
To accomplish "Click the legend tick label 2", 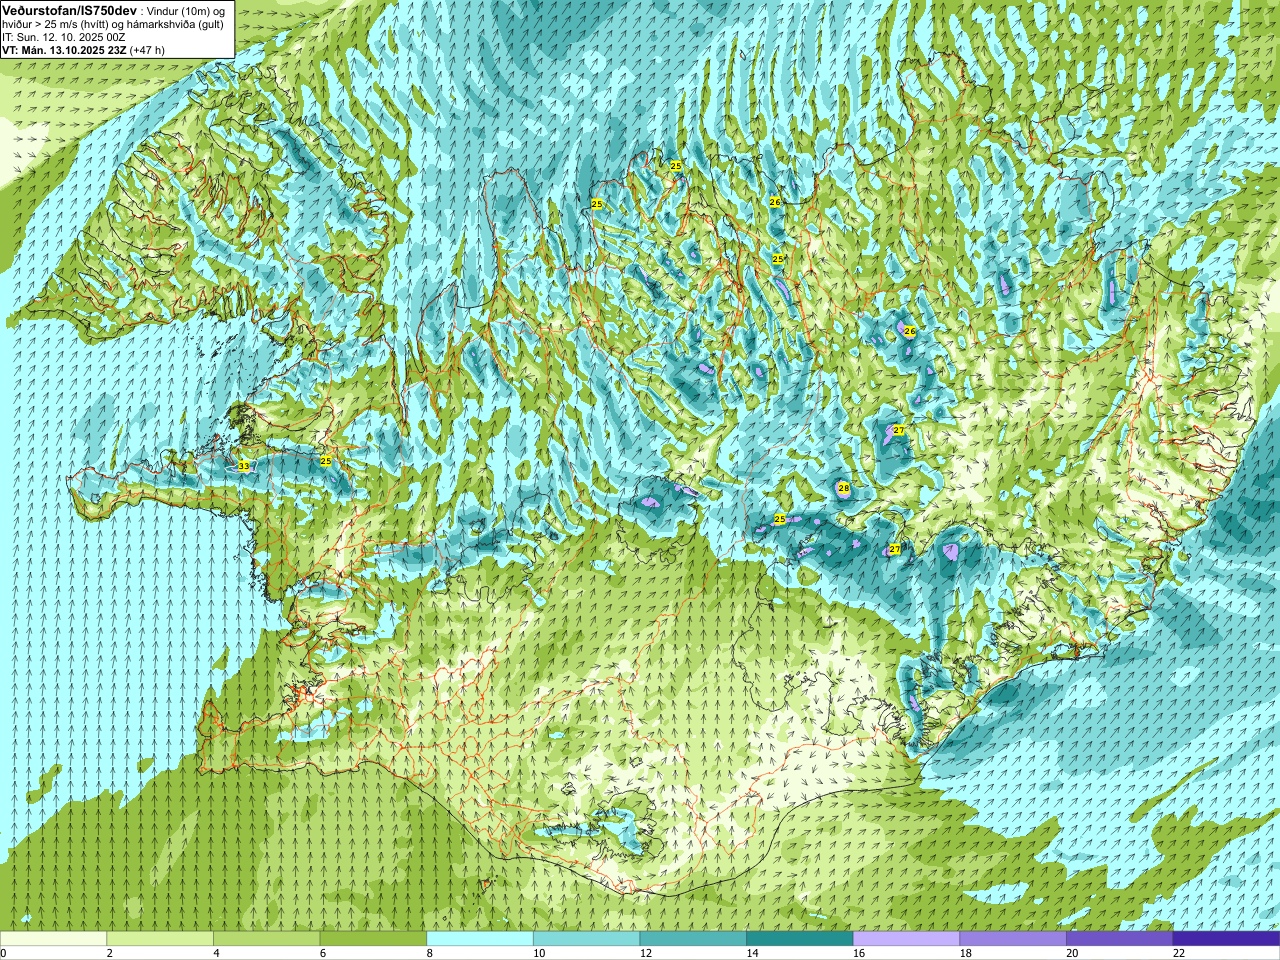I will point(110,953).
